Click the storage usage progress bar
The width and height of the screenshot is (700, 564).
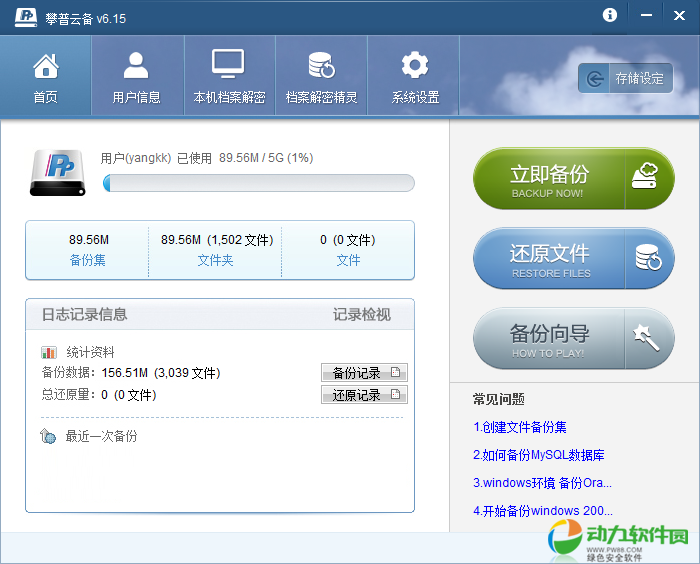point(258,183)
